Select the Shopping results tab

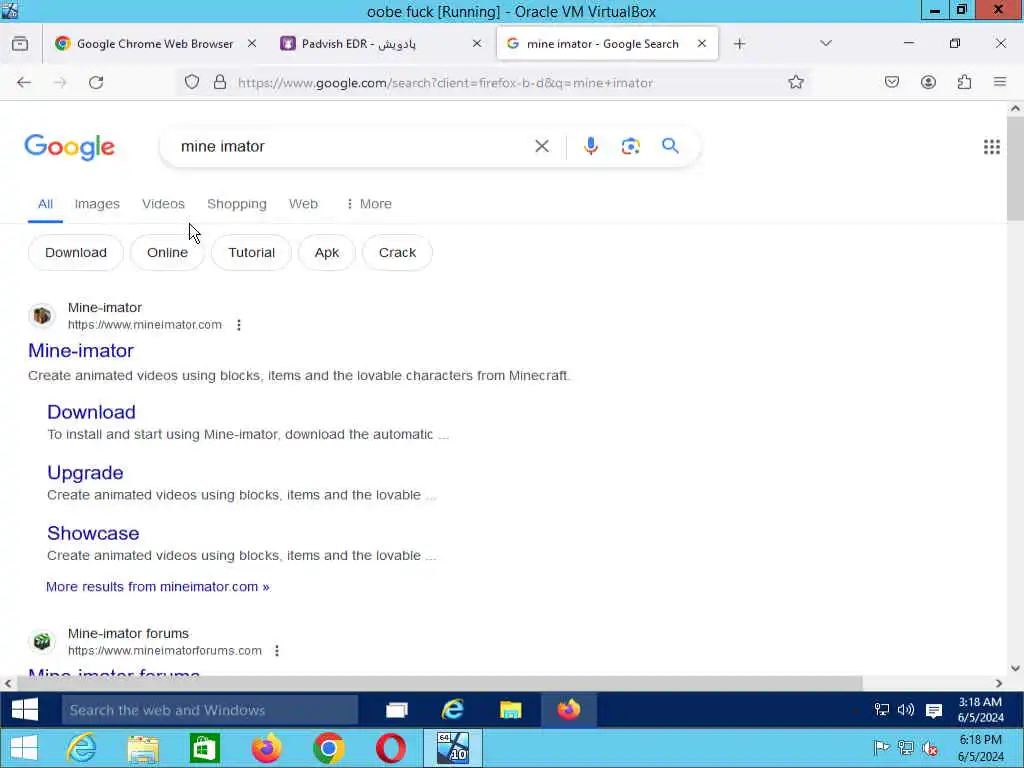(x=237, y=204)
